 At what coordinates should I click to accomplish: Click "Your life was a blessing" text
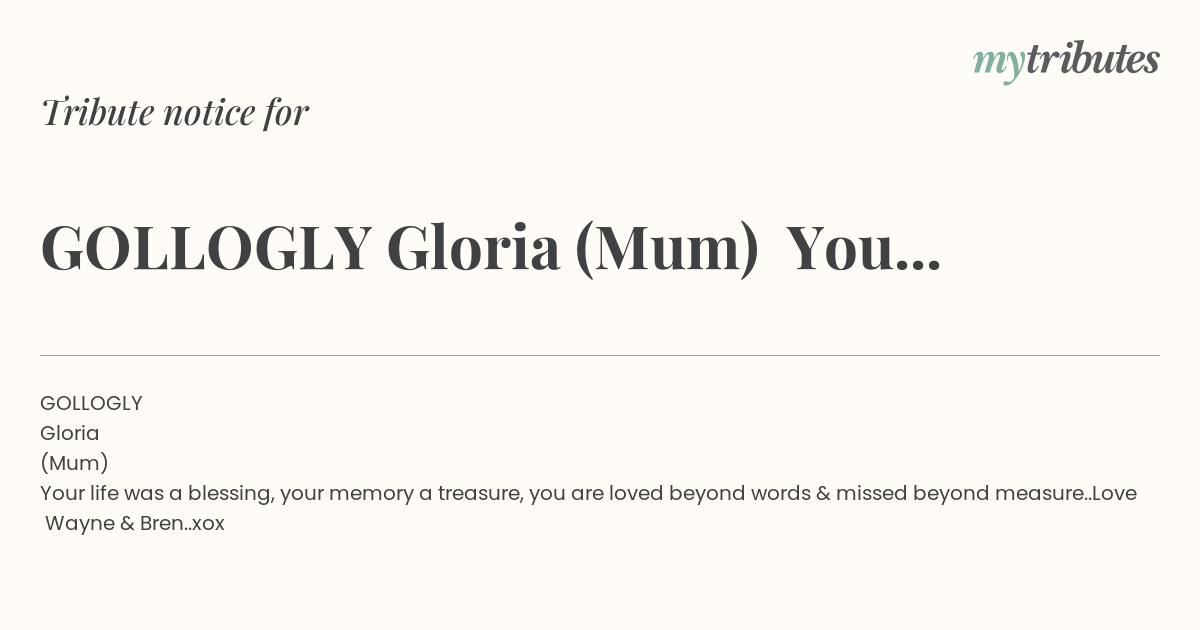157,493
